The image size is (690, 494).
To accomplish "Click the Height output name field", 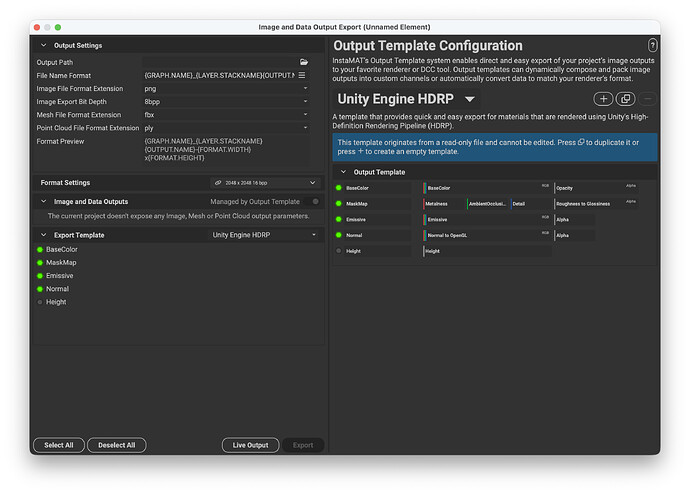I will pyautogui.click(x=378, y=251).
